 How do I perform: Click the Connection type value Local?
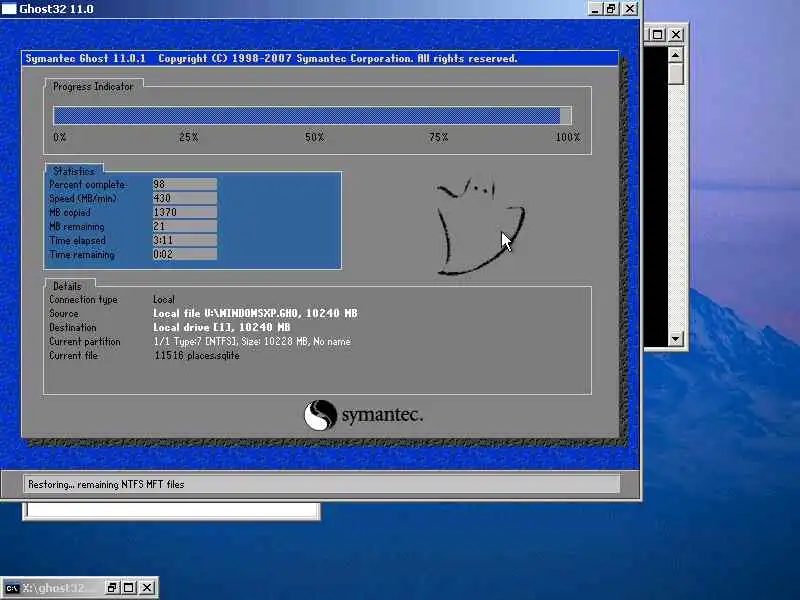[164, 299]
